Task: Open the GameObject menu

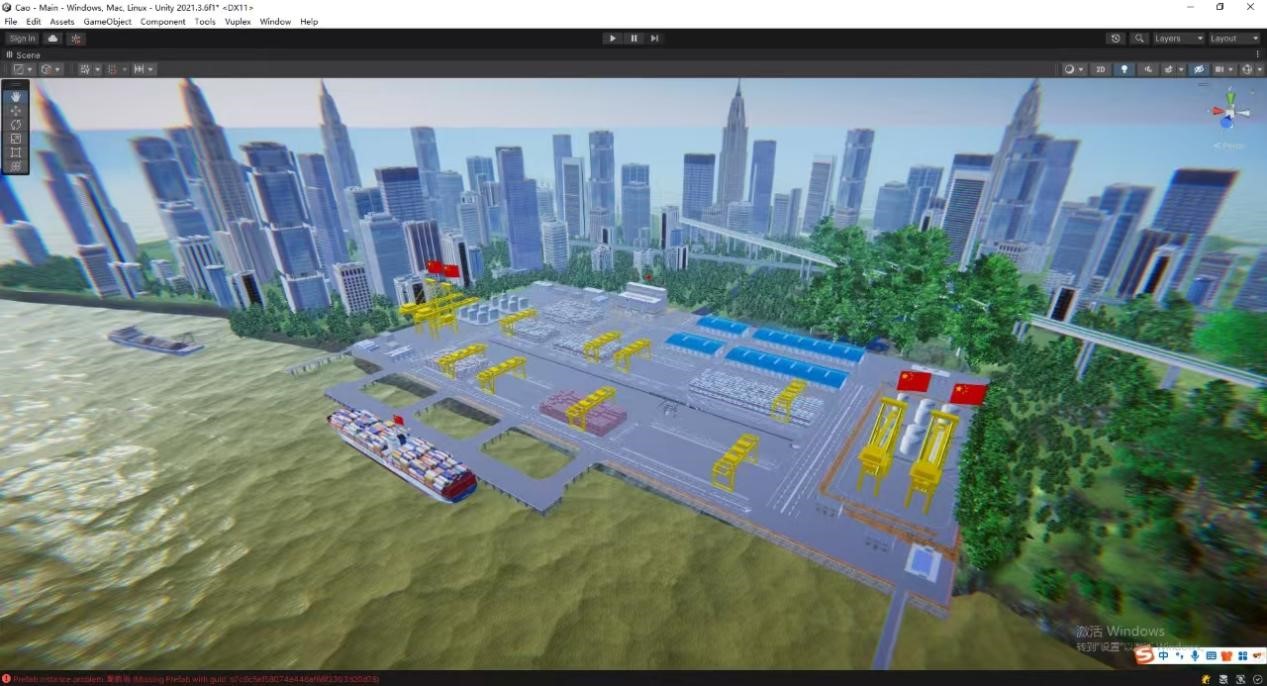Action: (107, 21)
